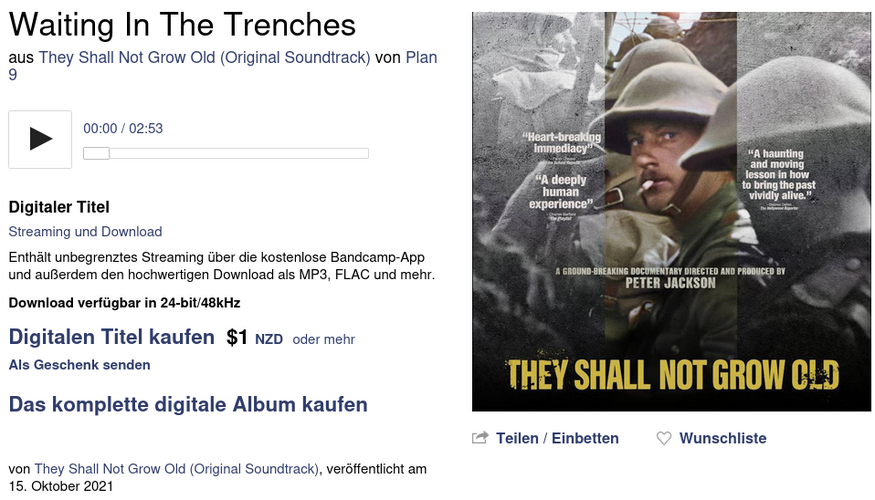Screen dimensions: 875x500
Task: Click the wishlist heart icon
Action: click(x=664, y=439)
